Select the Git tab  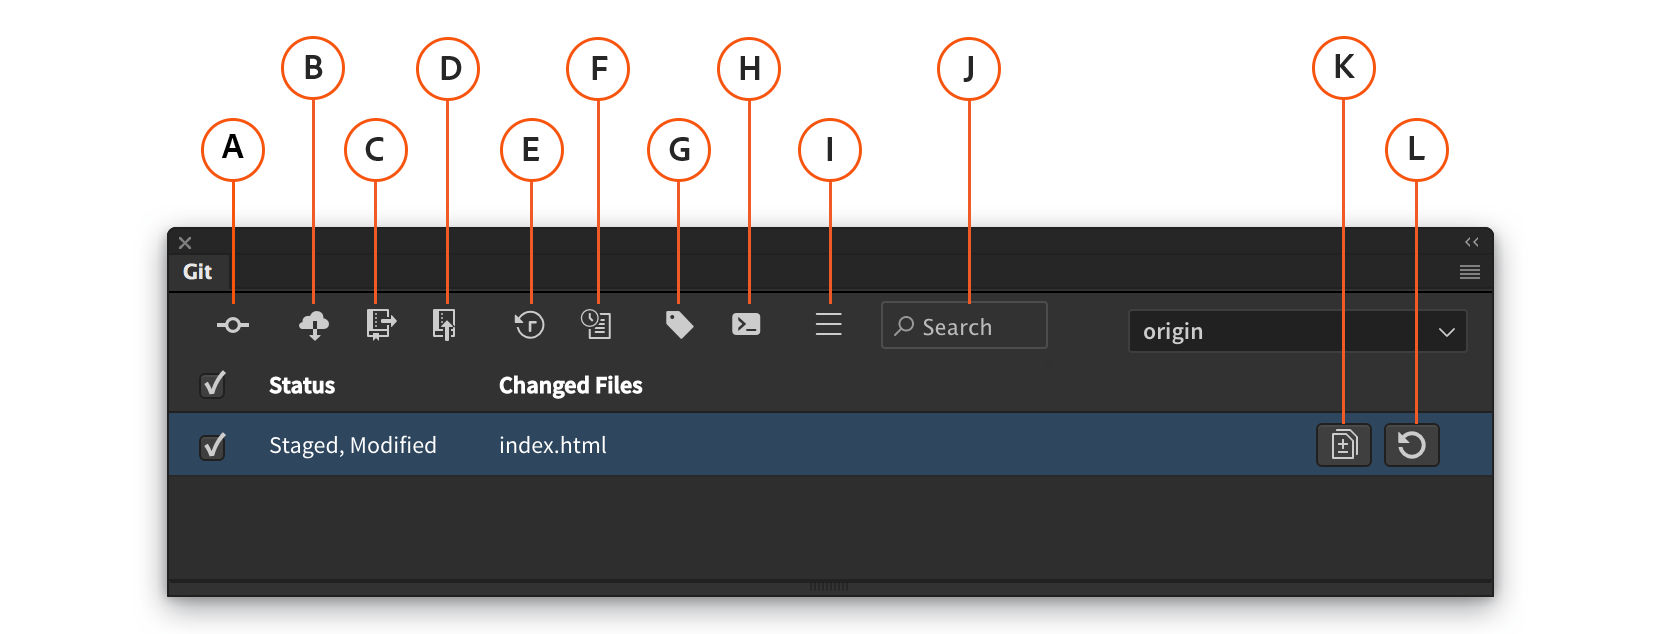tap(197, 271)
